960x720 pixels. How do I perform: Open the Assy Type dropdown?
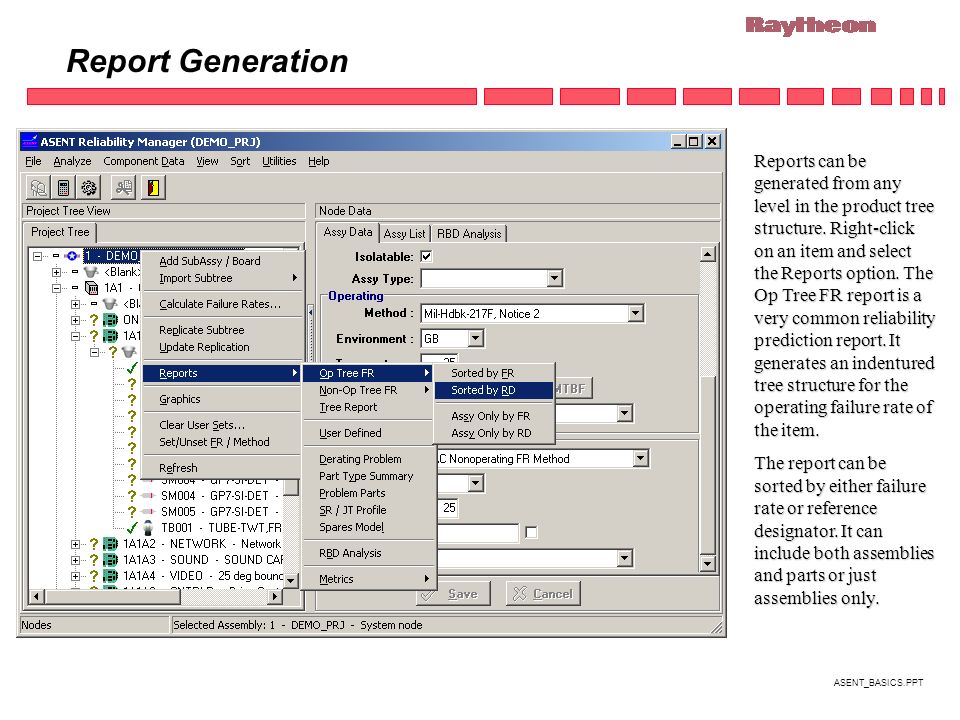click(x=555, y=279)
